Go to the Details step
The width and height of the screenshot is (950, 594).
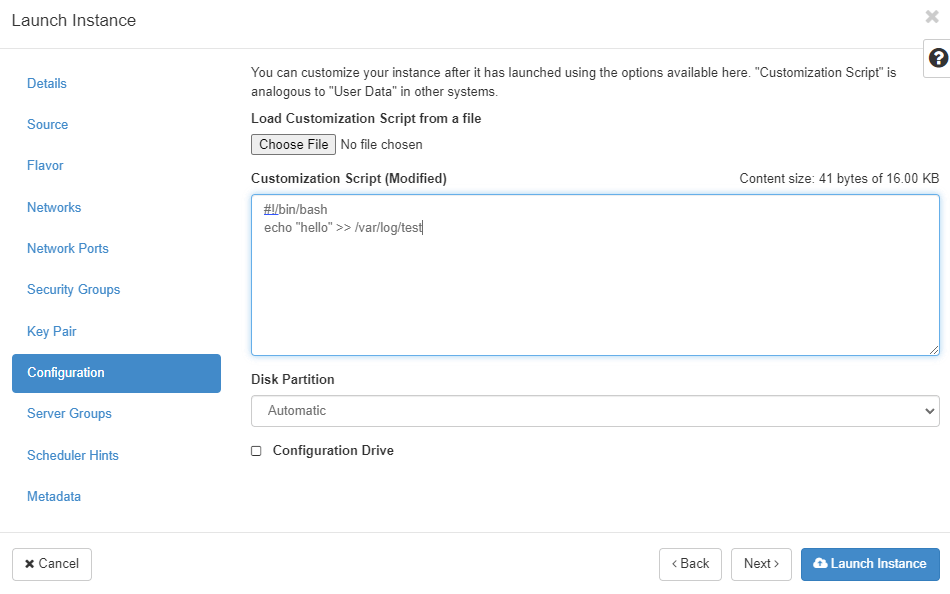click(47, 83)
